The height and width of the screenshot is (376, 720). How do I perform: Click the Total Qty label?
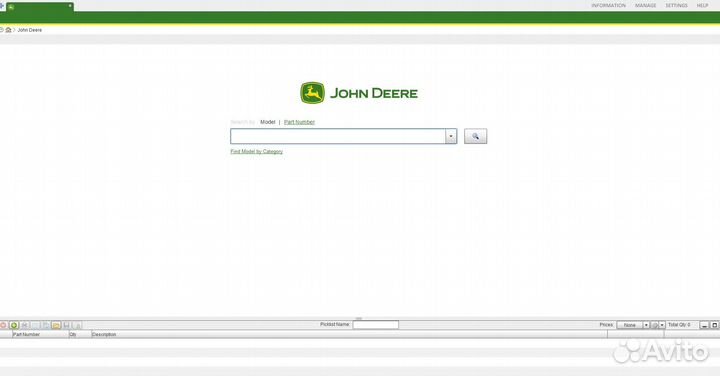click(679, 325)
